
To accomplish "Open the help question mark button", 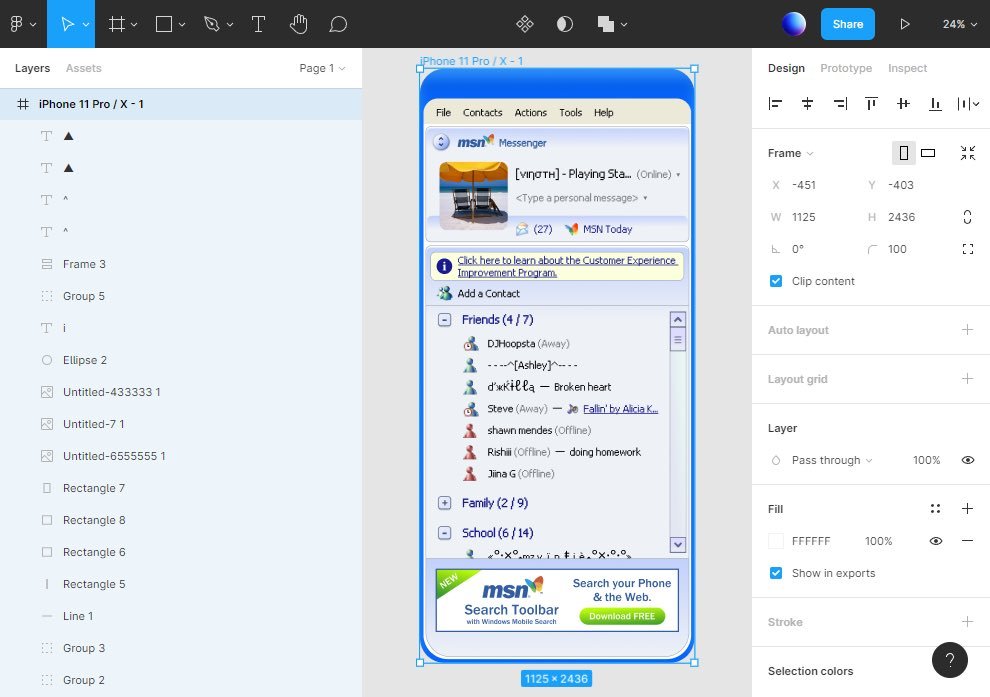I will [950, 660].
